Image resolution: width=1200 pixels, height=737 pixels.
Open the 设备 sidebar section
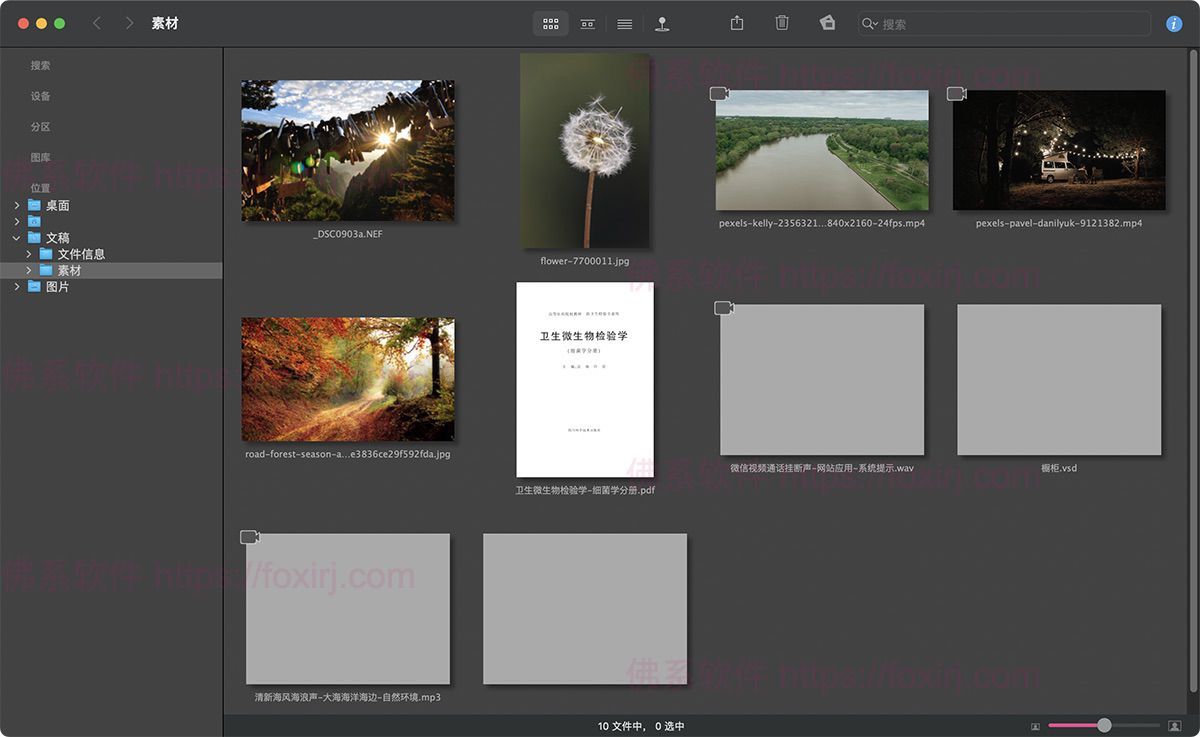tap(40, 96)
